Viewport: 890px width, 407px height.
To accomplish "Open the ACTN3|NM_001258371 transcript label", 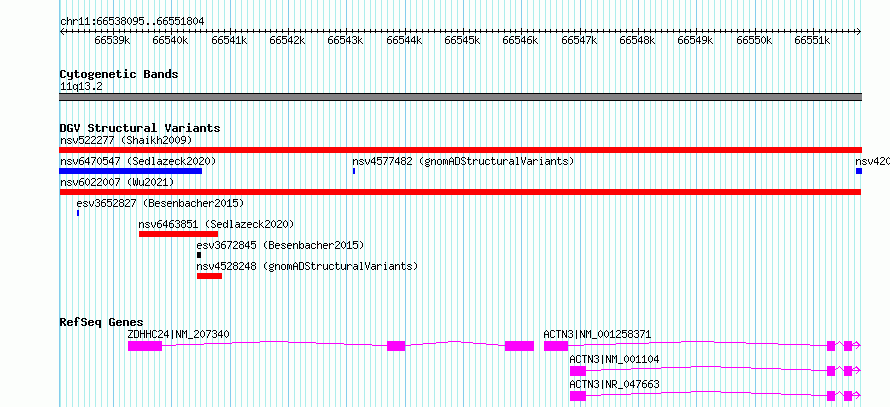I will [597, 334].
